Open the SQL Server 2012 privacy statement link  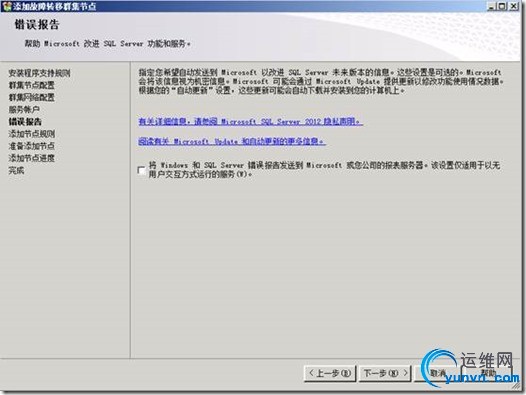(x=250, y=121)
